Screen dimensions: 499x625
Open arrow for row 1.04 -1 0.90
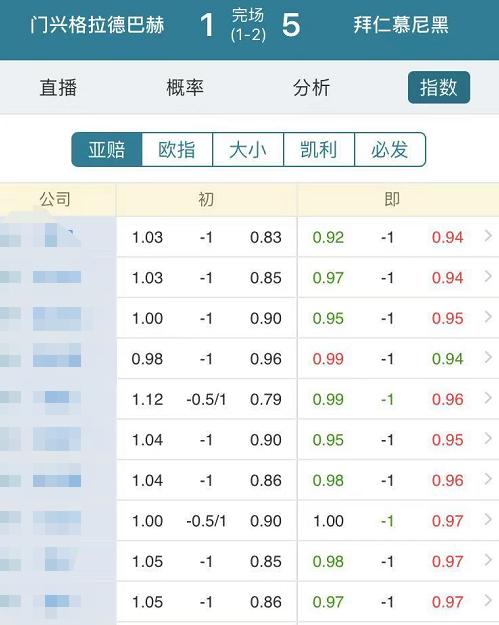tap(488, 438)
